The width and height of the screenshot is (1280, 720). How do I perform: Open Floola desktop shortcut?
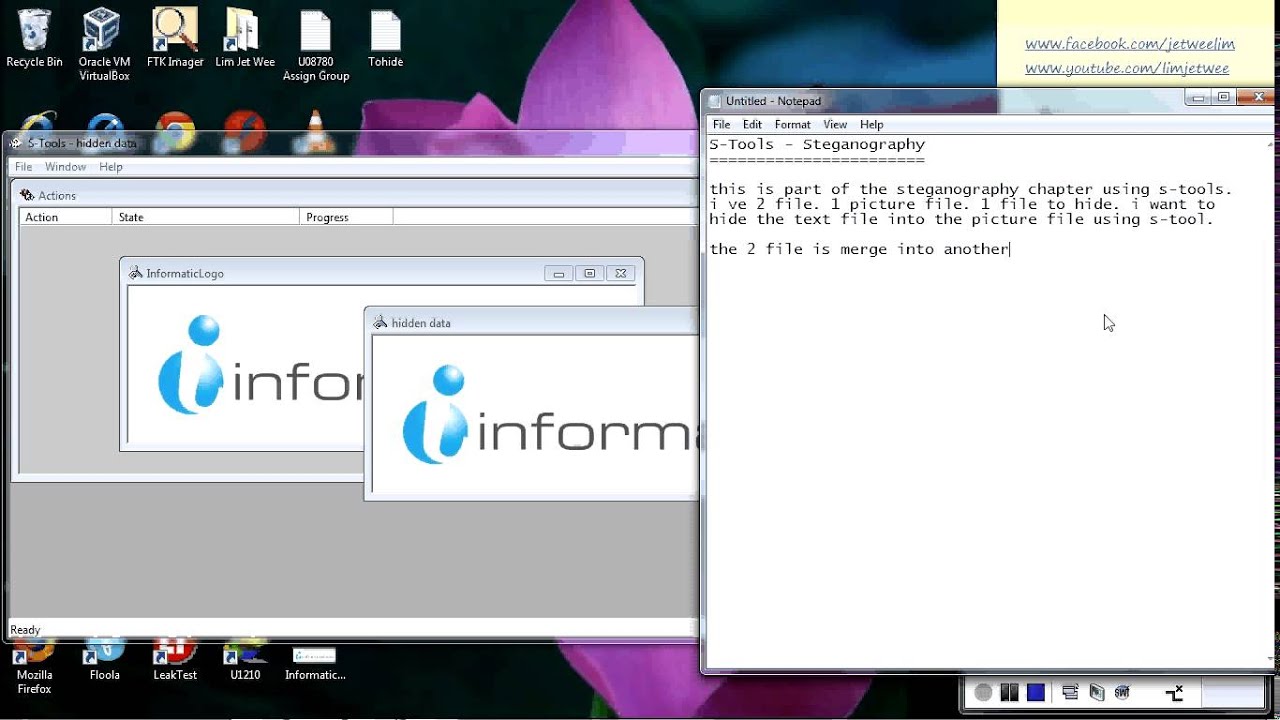[x=104, y=662]
